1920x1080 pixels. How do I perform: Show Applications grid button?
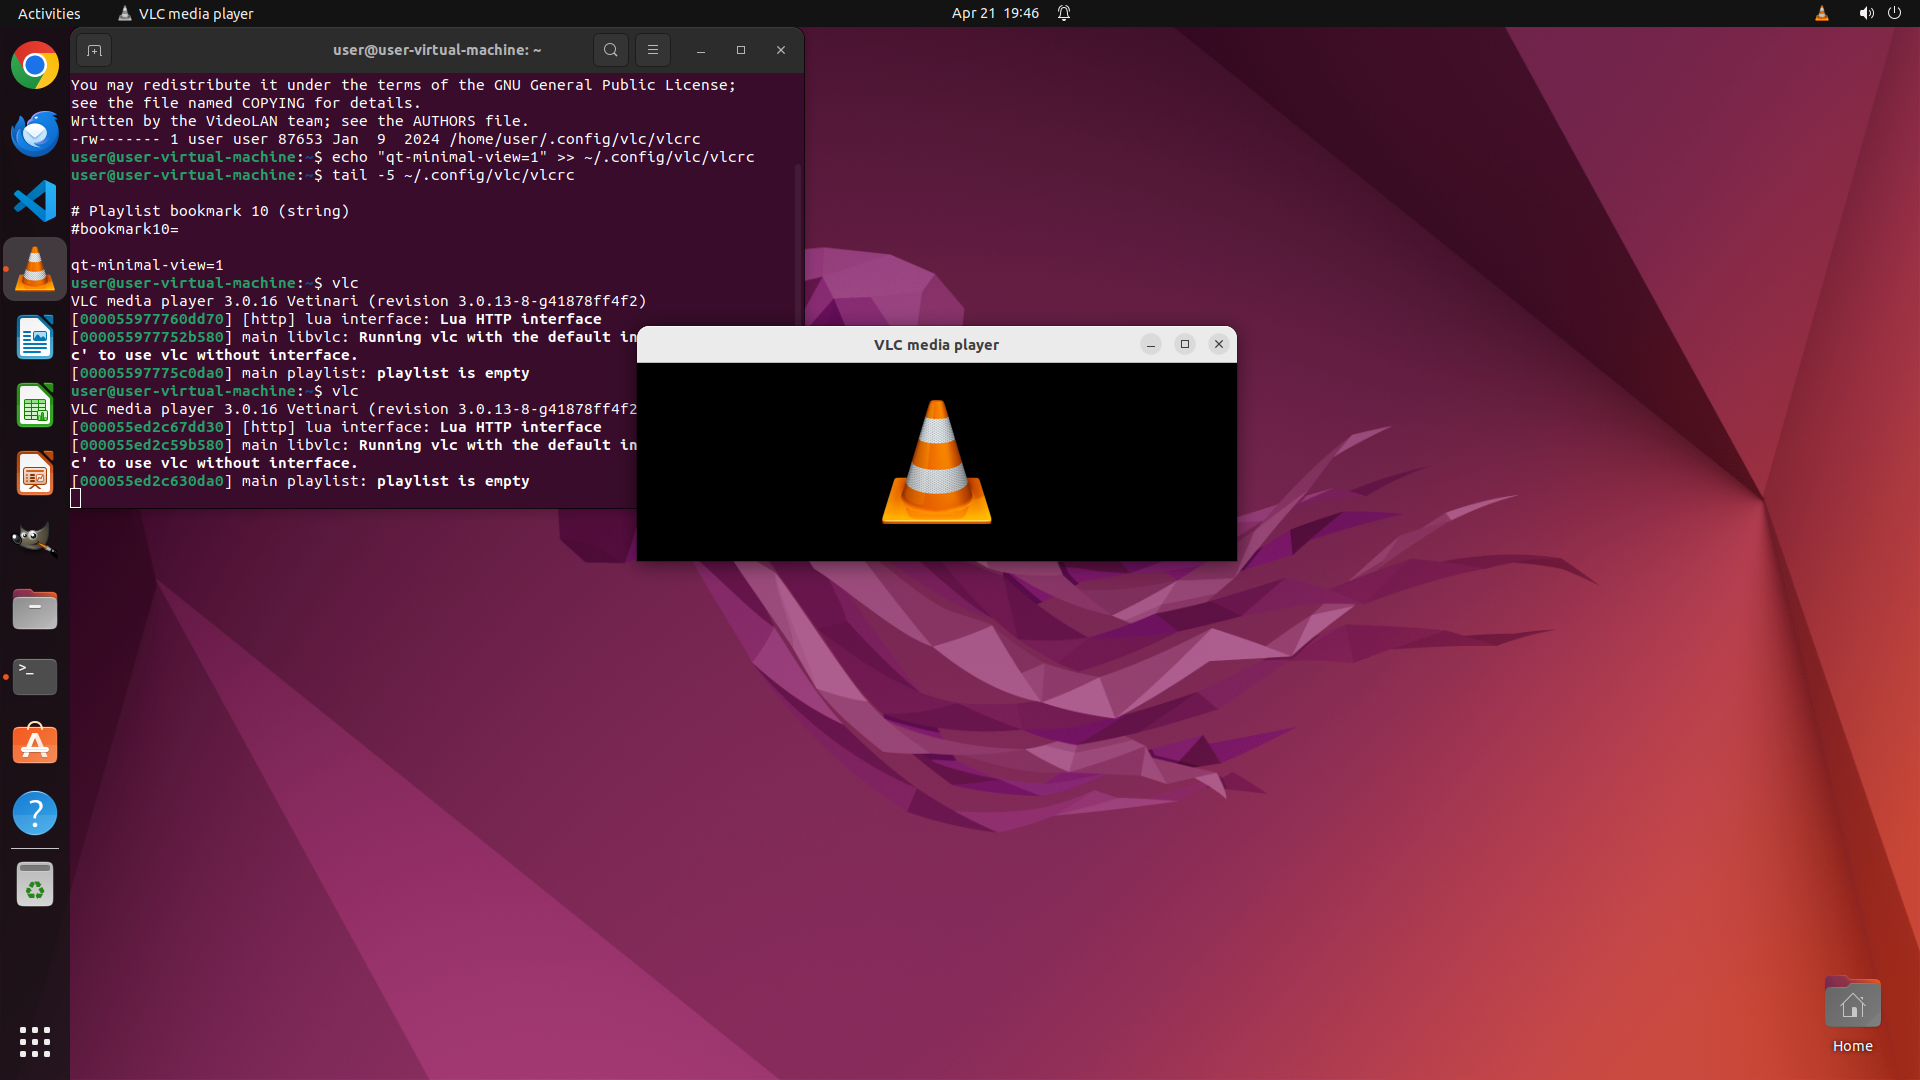coord(35,1042)
